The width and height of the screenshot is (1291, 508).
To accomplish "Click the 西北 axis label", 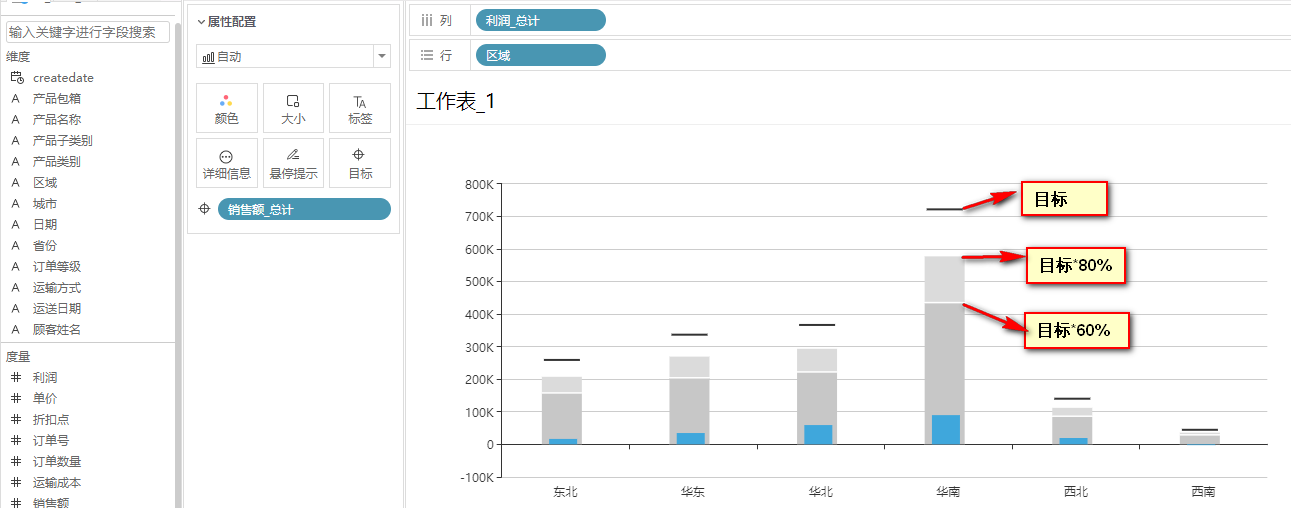I will point(1076,492).
